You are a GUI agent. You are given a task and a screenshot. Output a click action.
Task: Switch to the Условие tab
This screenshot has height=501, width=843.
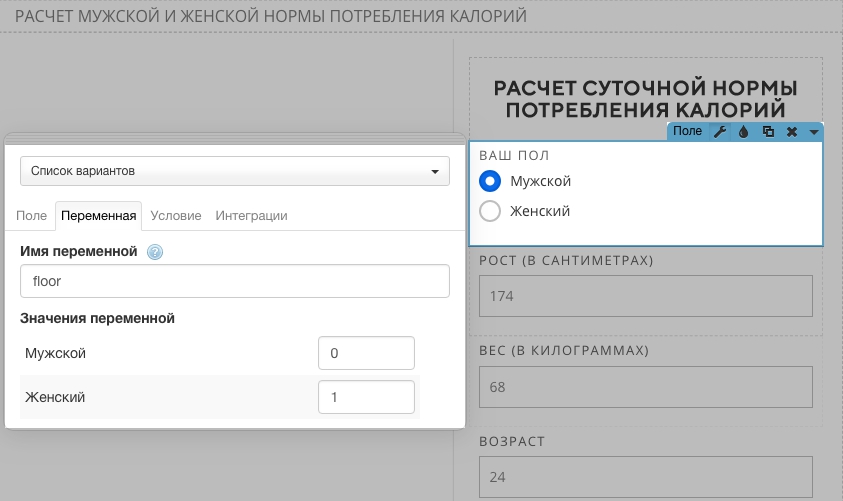coord(176,216)
